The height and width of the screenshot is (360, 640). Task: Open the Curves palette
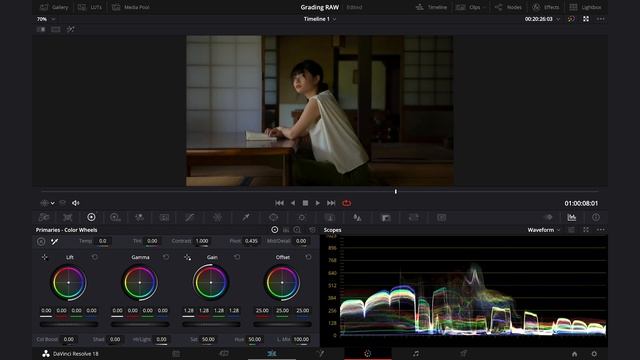(189, 218)
